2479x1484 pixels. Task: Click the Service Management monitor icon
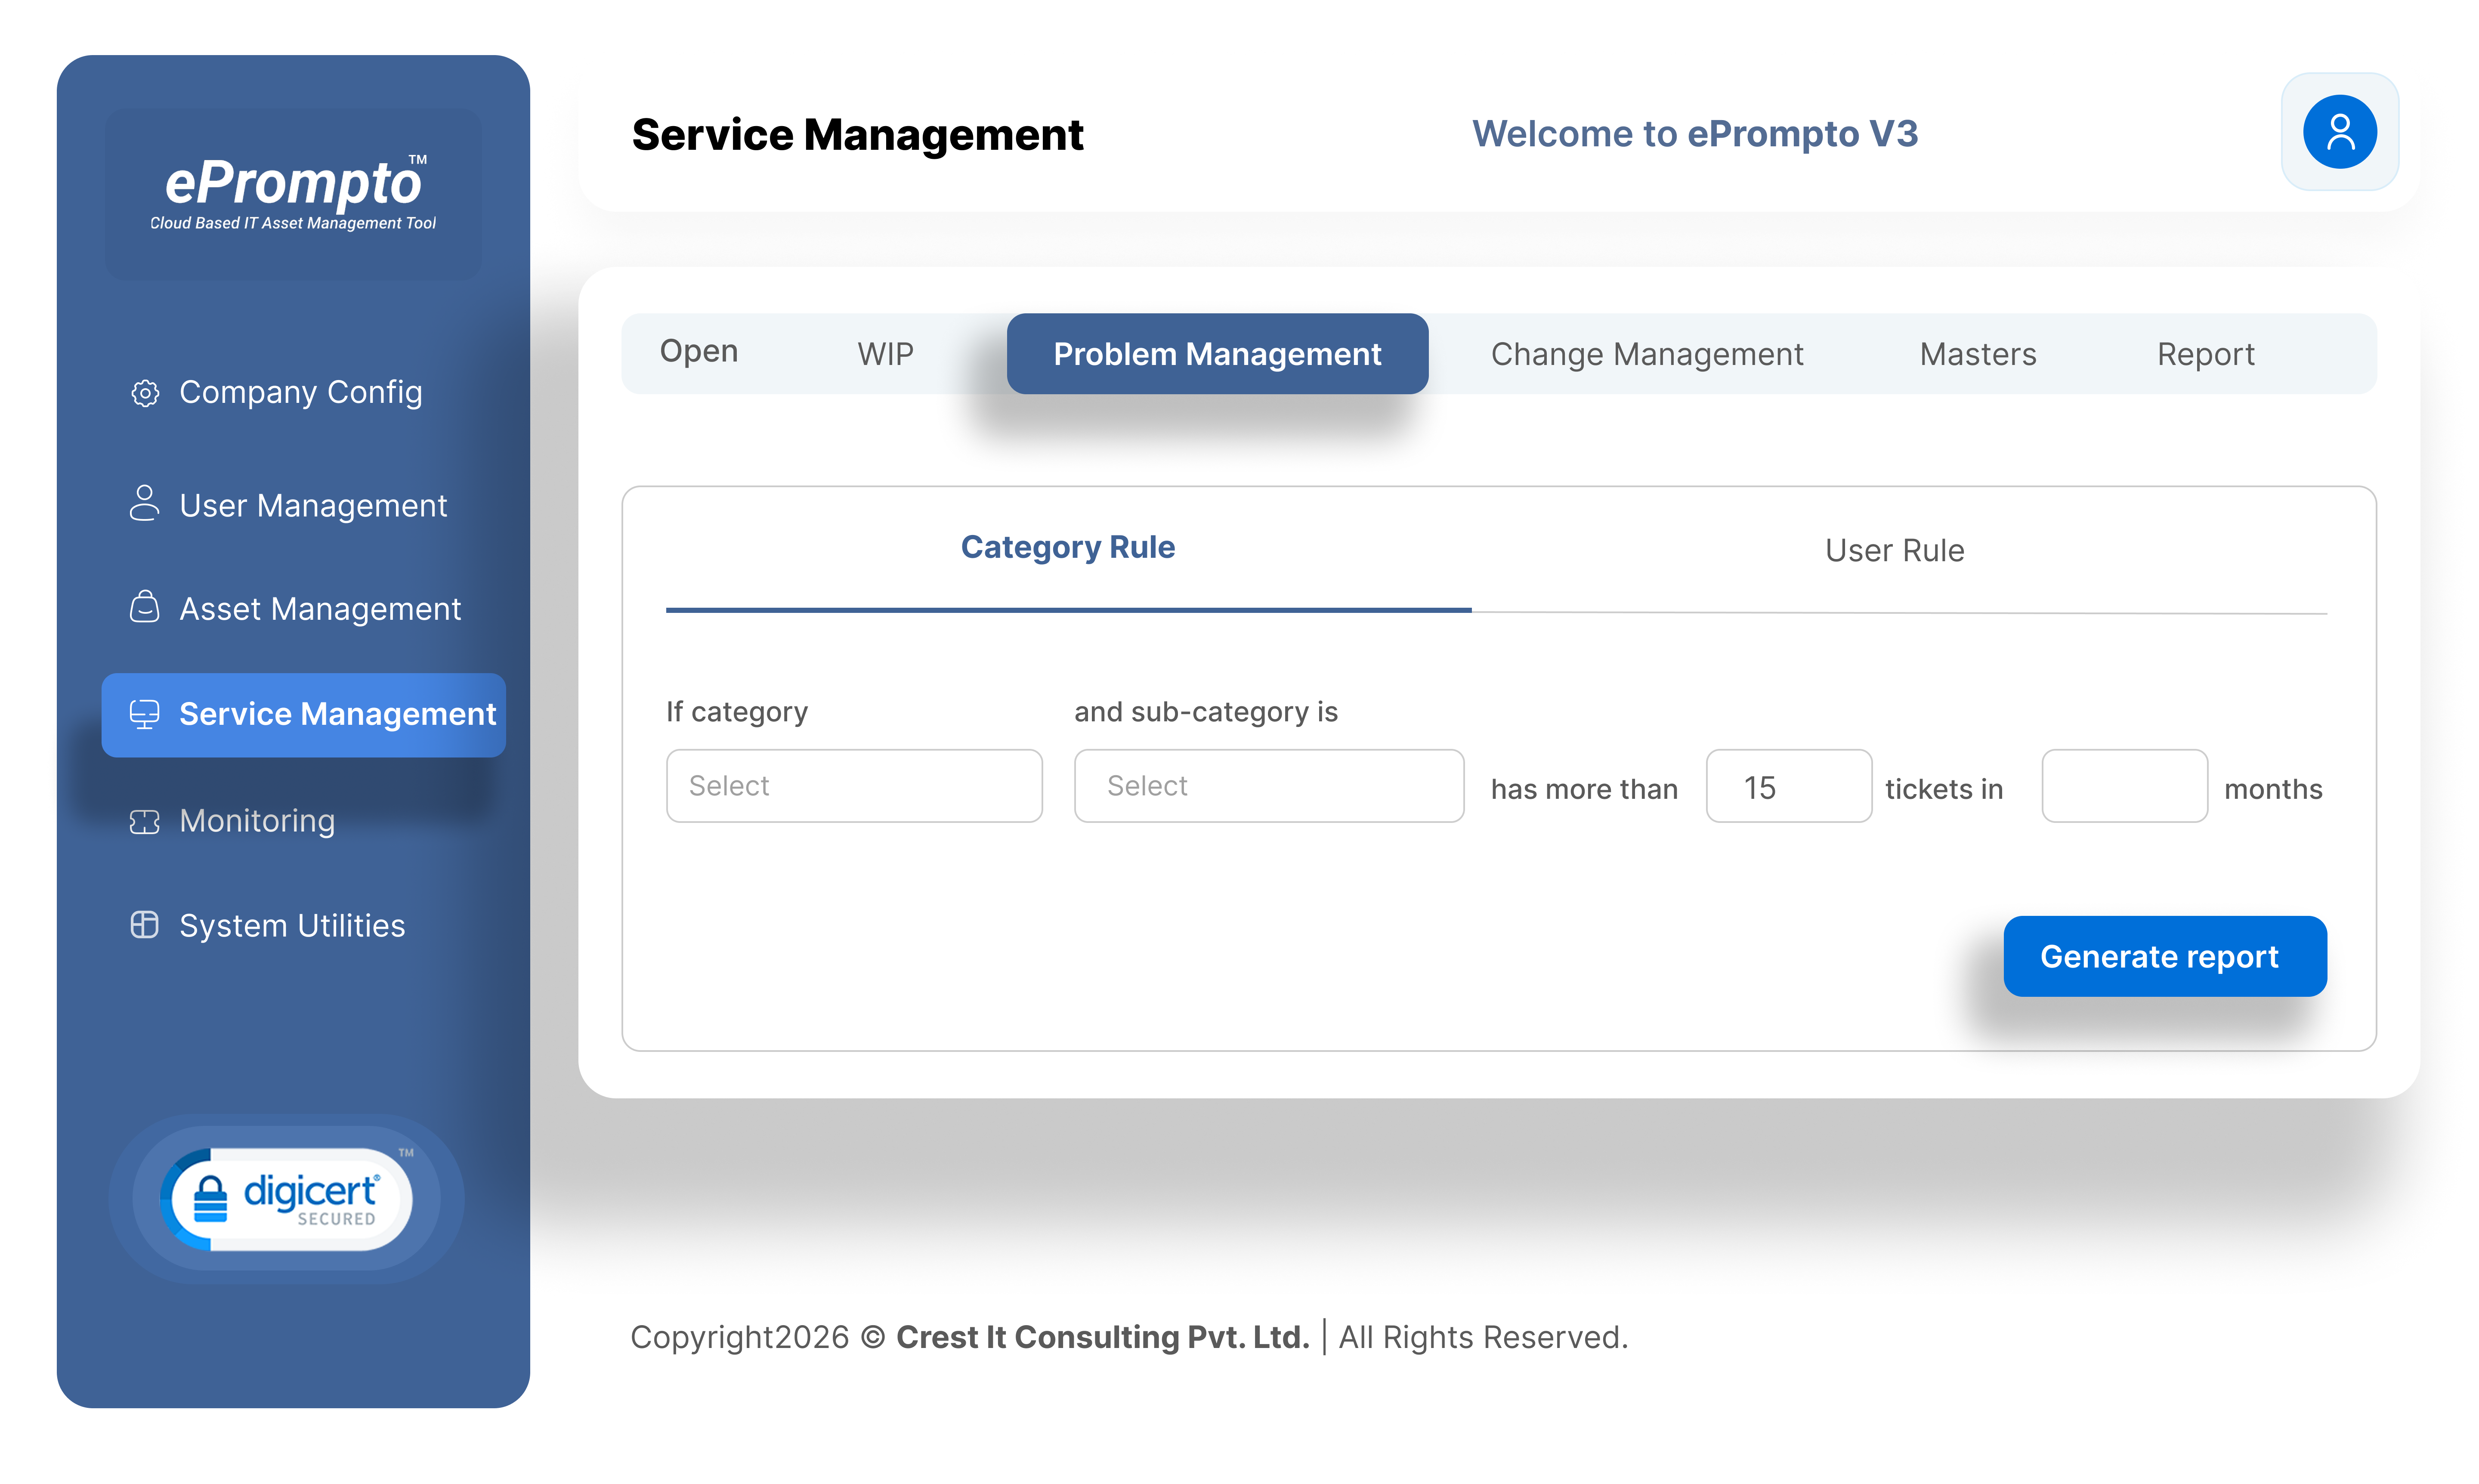pos(145,714)
